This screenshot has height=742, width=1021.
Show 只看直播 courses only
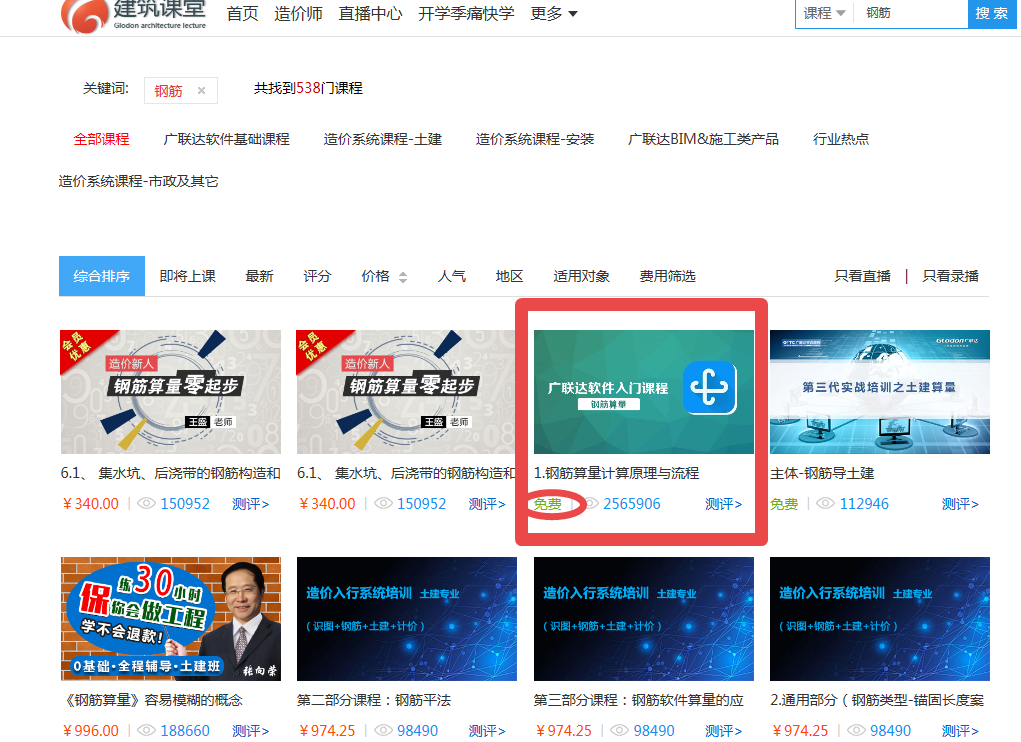pos(862,276)
